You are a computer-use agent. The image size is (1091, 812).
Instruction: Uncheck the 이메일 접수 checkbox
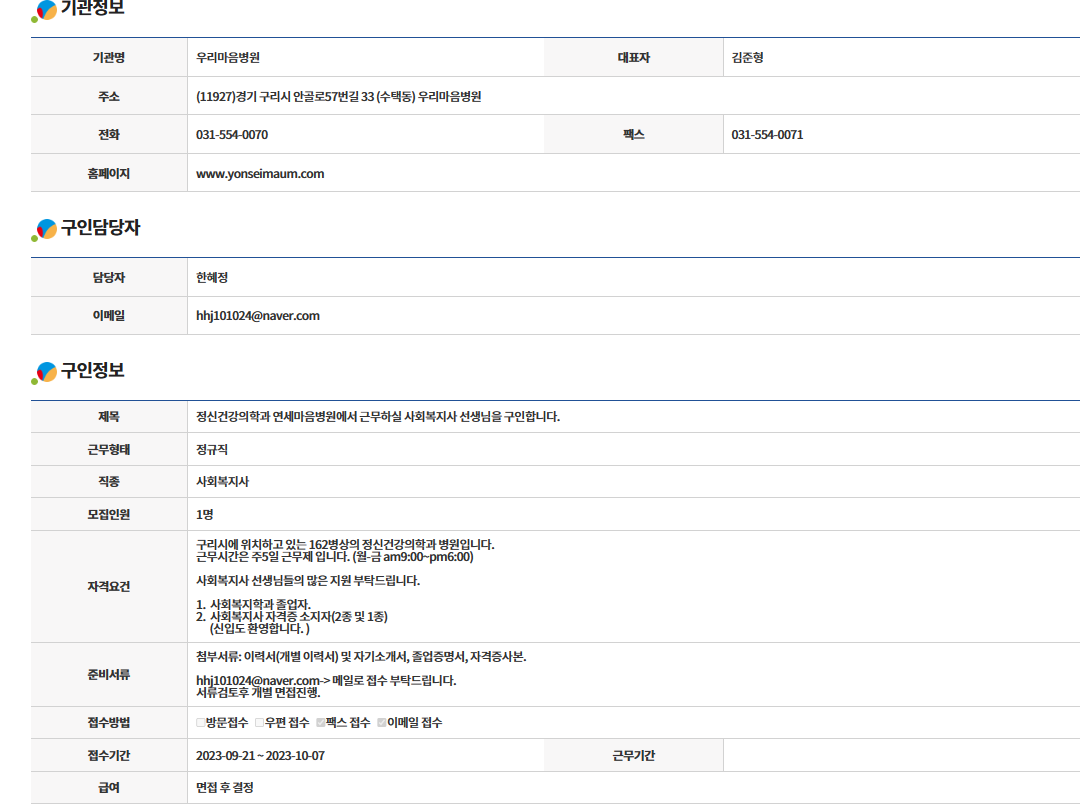(x=381, y=723)
